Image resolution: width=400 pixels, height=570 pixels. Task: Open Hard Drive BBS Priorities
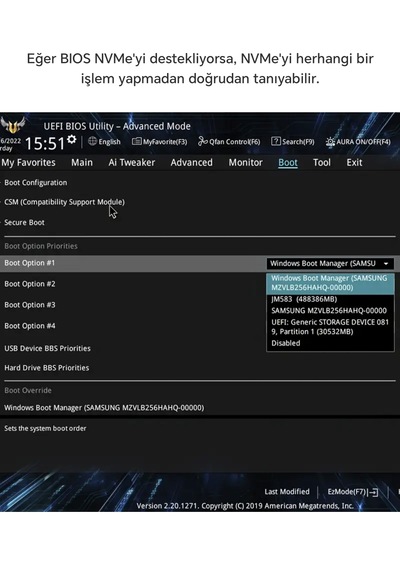point(47,368)
